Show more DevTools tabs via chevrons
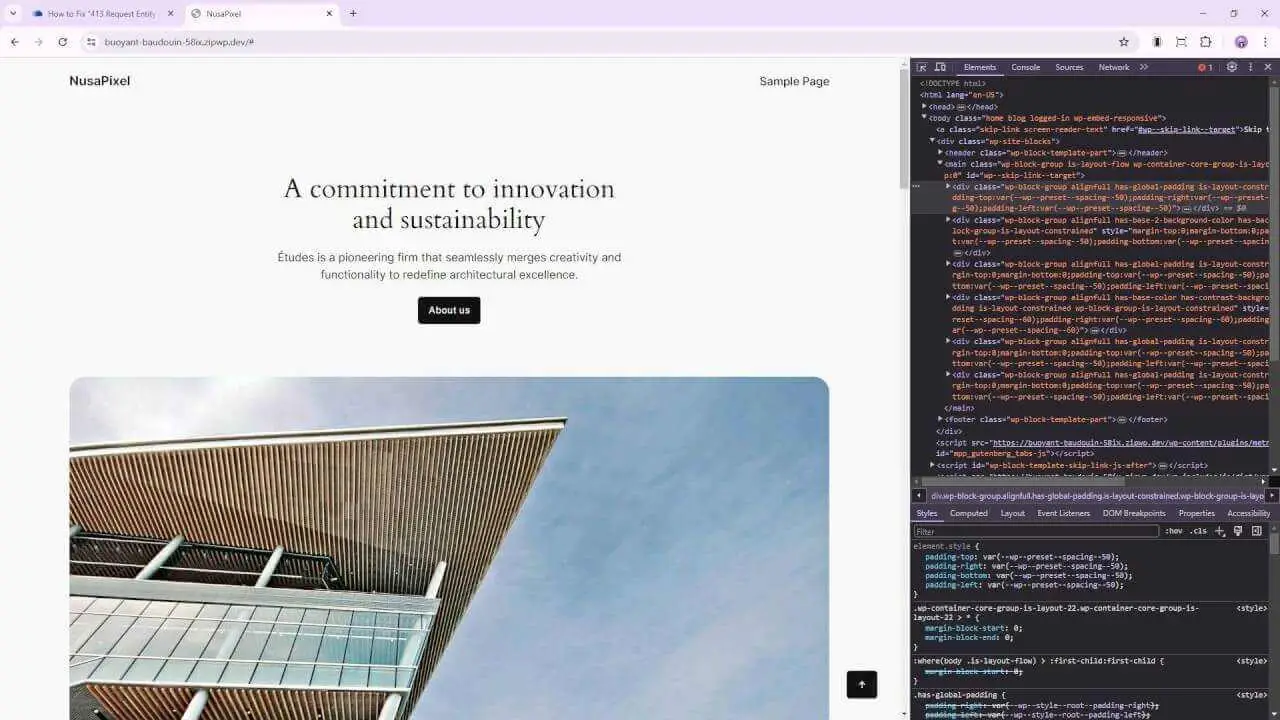Viewport: 1280px width, 720px height. coord(1144,67)
